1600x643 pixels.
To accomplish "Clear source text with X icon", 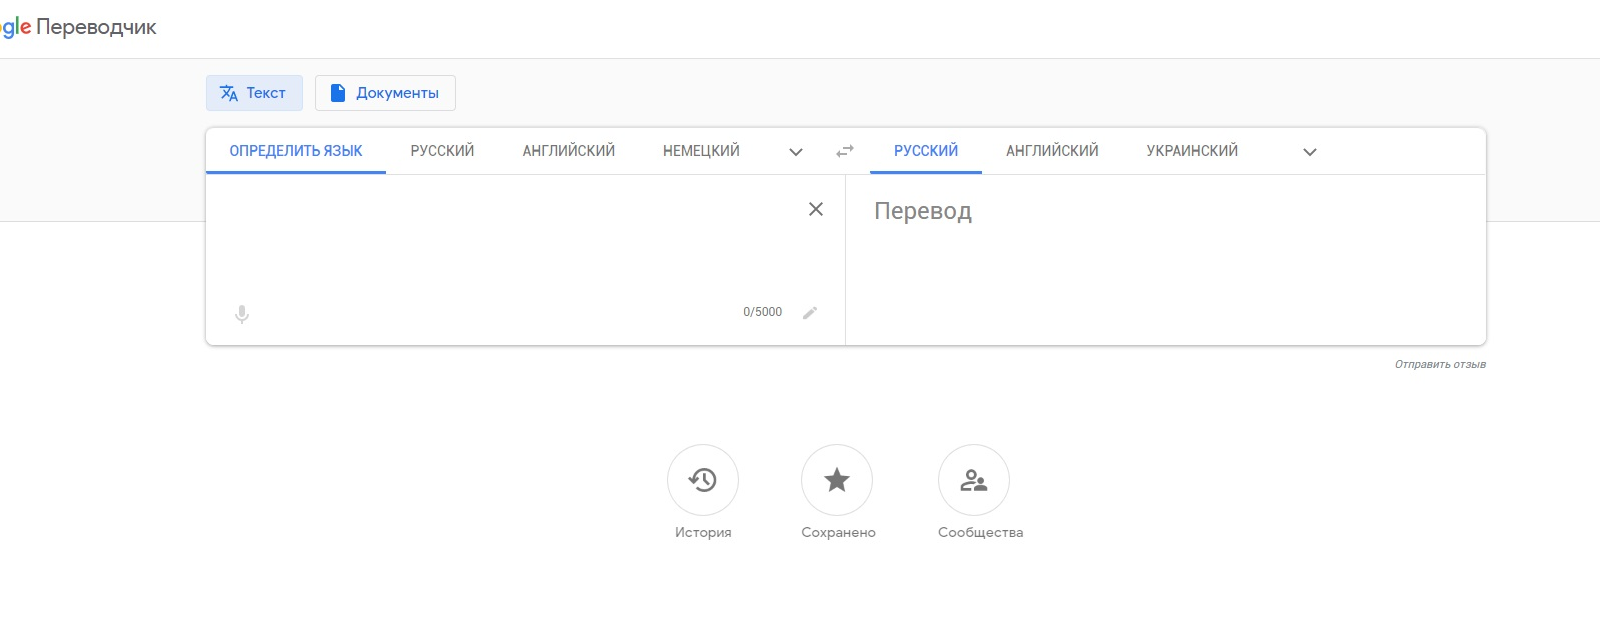I will [x=816, y=209].
